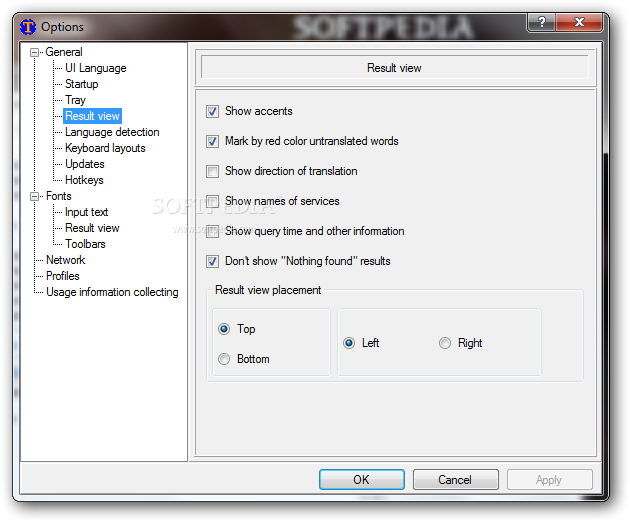Choose the Left placement radio button

pyautogui.click(x=349, y=343)
